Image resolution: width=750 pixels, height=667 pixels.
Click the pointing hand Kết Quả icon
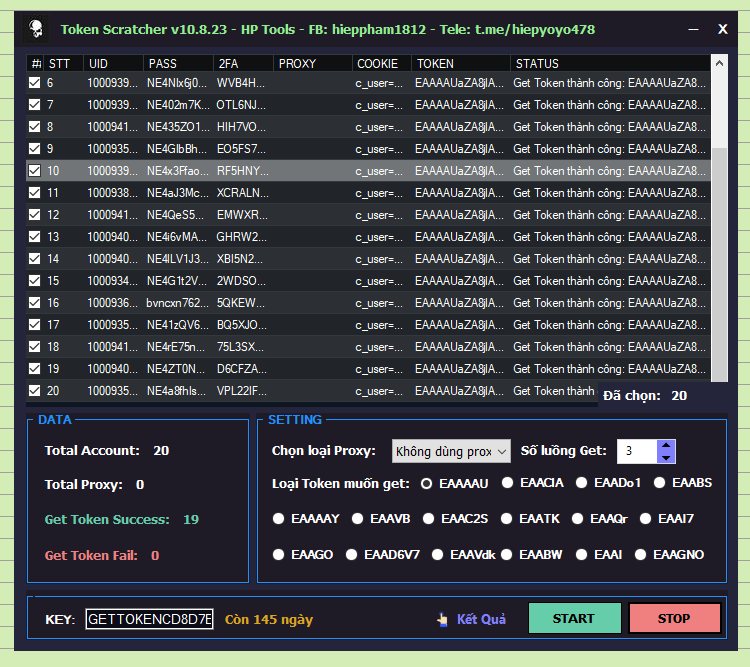pyautogui.click(x=442, y=619)
